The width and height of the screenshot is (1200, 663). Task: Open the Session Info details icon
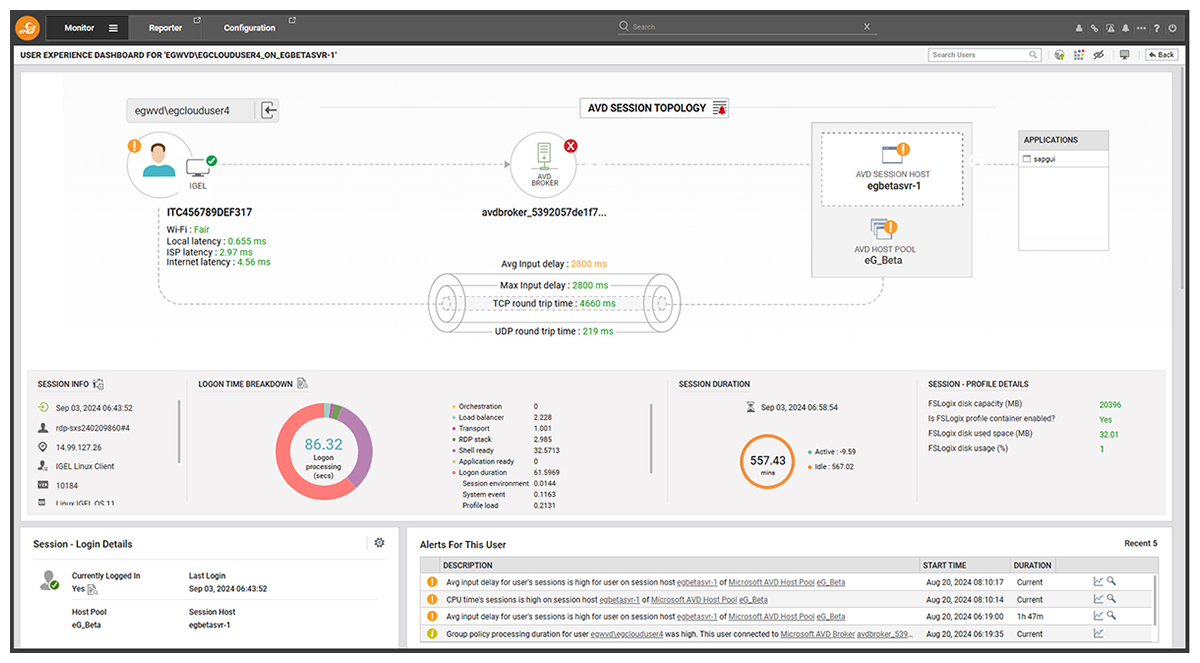tap(98, 384)
